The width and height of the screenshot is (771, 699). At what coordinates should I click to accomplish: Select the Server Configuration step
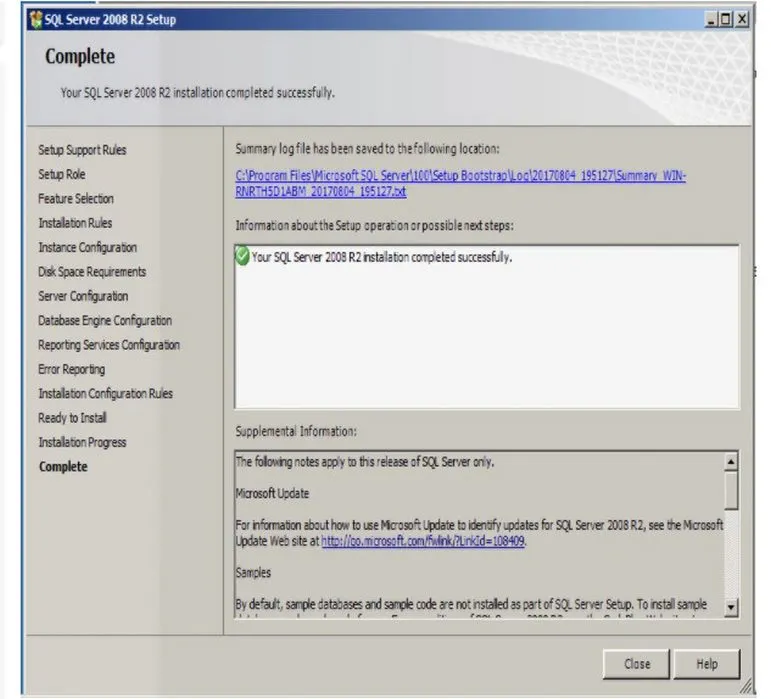click(83, 296)
